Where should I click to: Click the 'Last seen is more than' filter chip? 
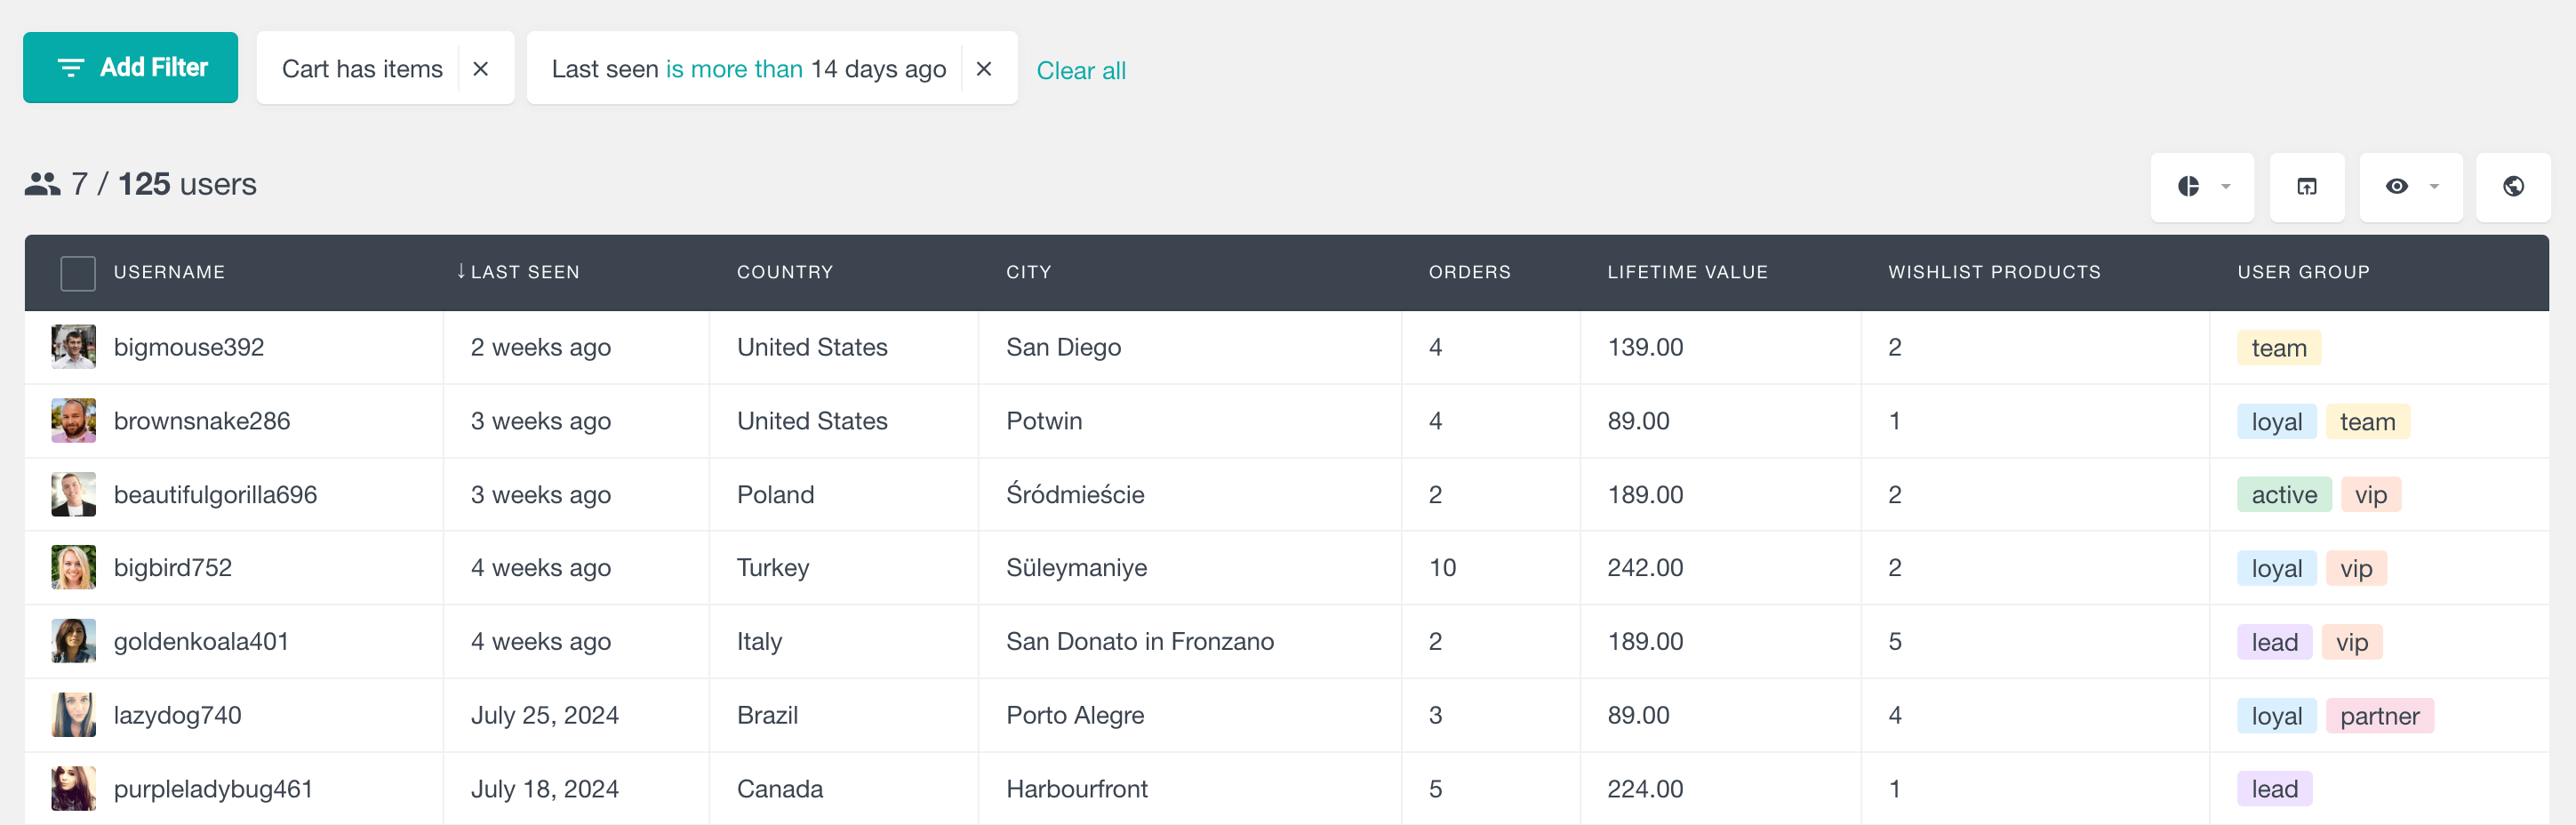(x=748, y=69)
